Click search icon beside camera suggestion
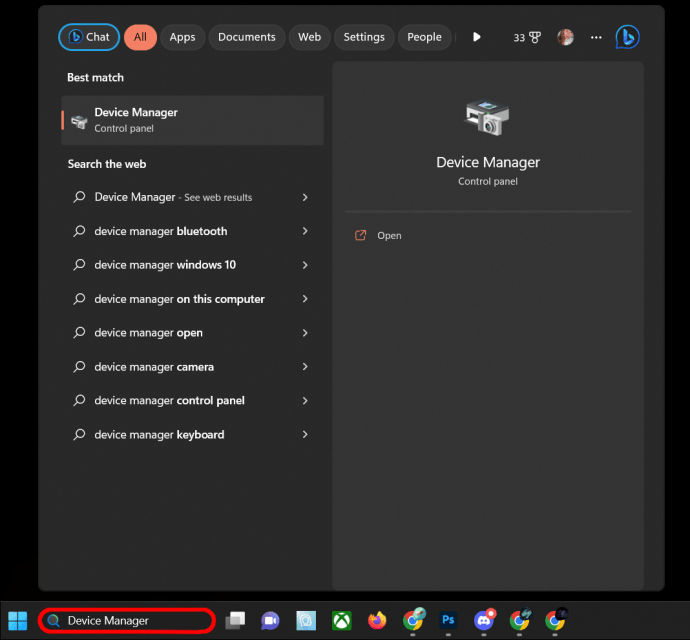Image resolution: width=690 pixels, height=640 pixels. pyautogui.click(x=79, y=367)
